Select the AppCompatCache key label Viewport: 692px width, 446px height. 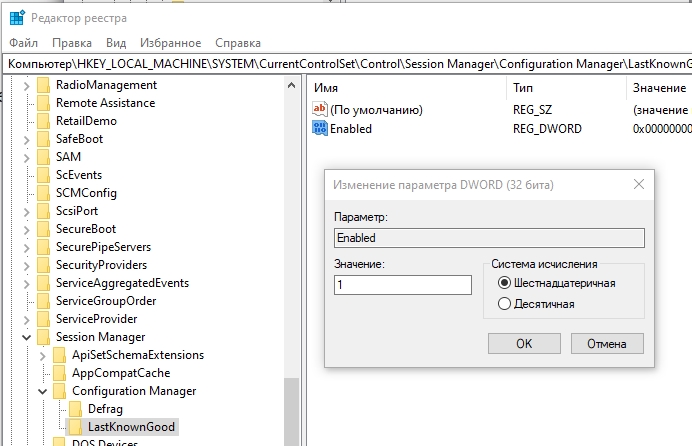click(x=121, y=373)
